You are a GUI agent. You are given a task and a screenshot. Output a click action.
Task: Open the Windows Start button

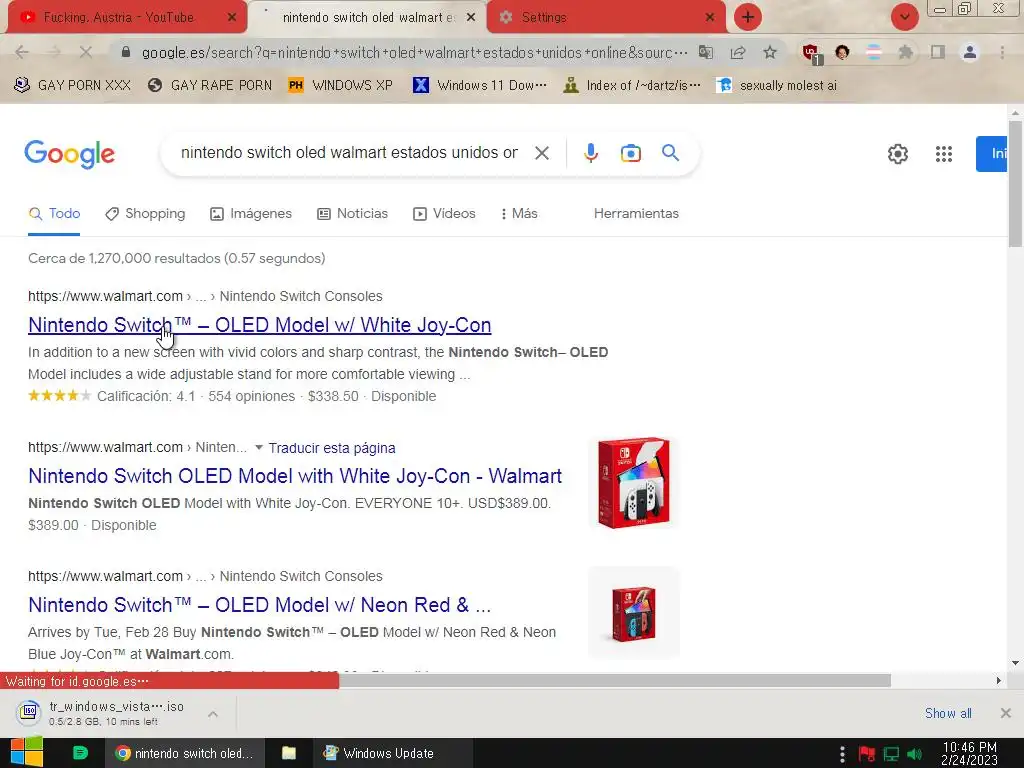[x=27, y=752]
